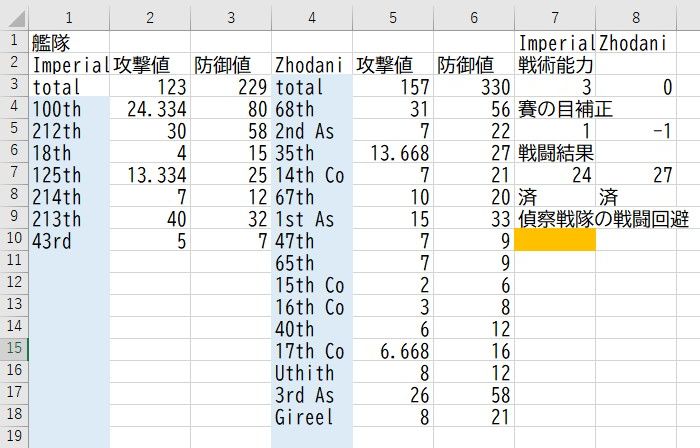Select 3rd As attack value 26
The height and width of the screenshot is (448, 700).
[393, 394]
